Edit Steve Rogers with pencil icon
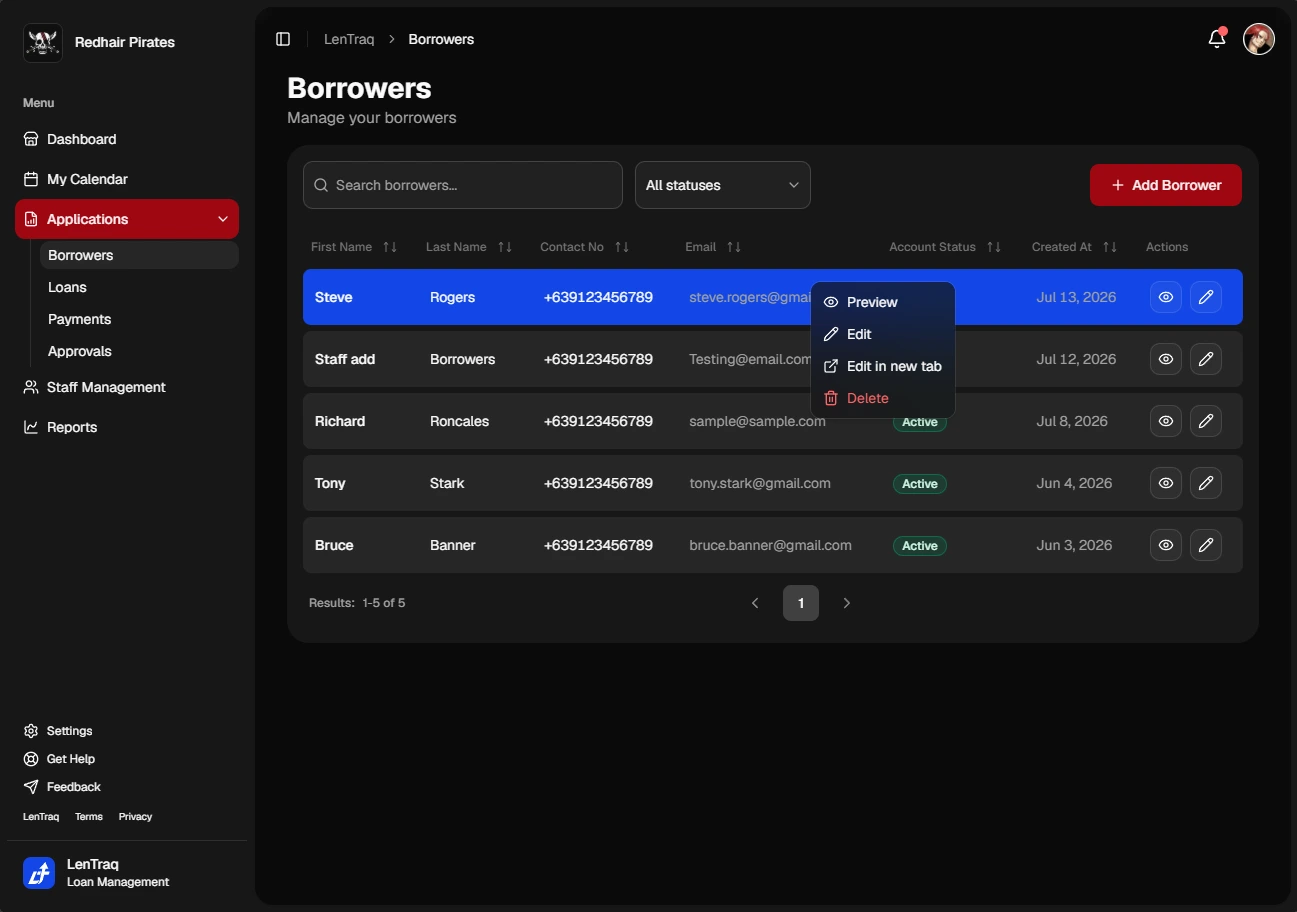This screenshot has height=912, width=1297. [1206, 297]
